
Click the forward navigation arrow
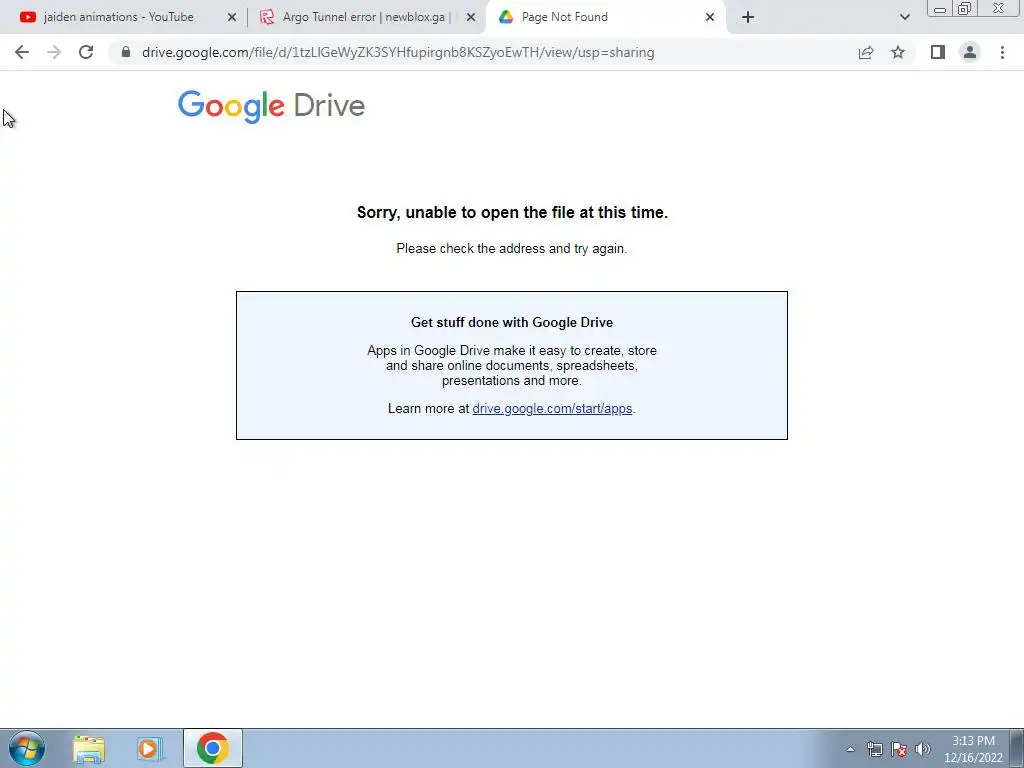coord(54,52)
